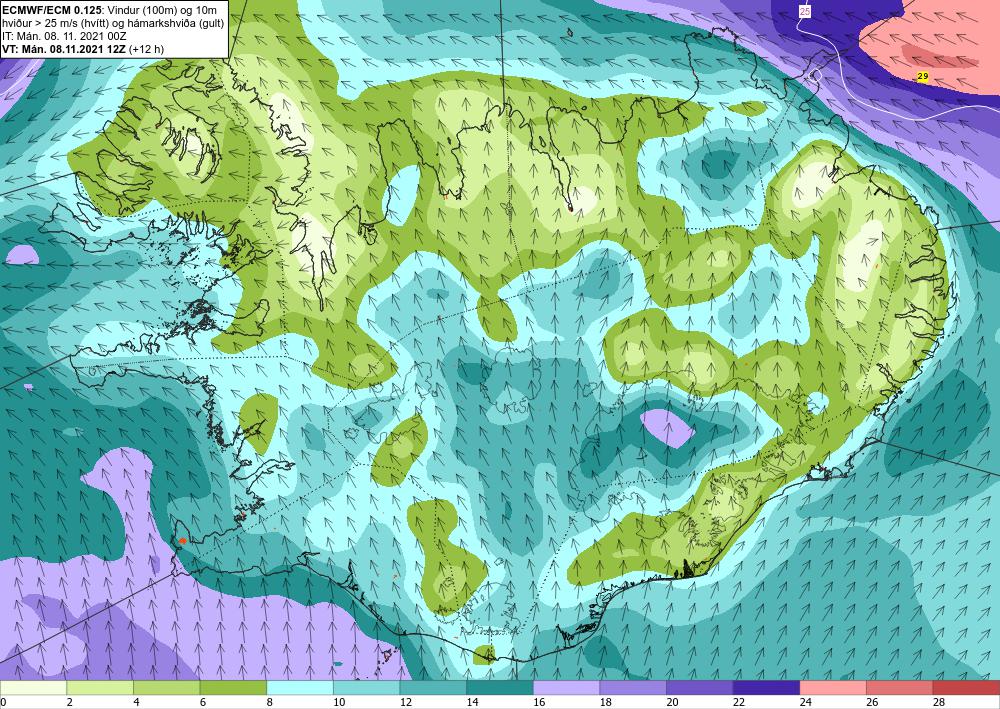Image resolution: width=1000 pixels, height=709 pixels.
Task: Select the 26–28 m/s salmon legend swatch
Action: pos(899,688)
